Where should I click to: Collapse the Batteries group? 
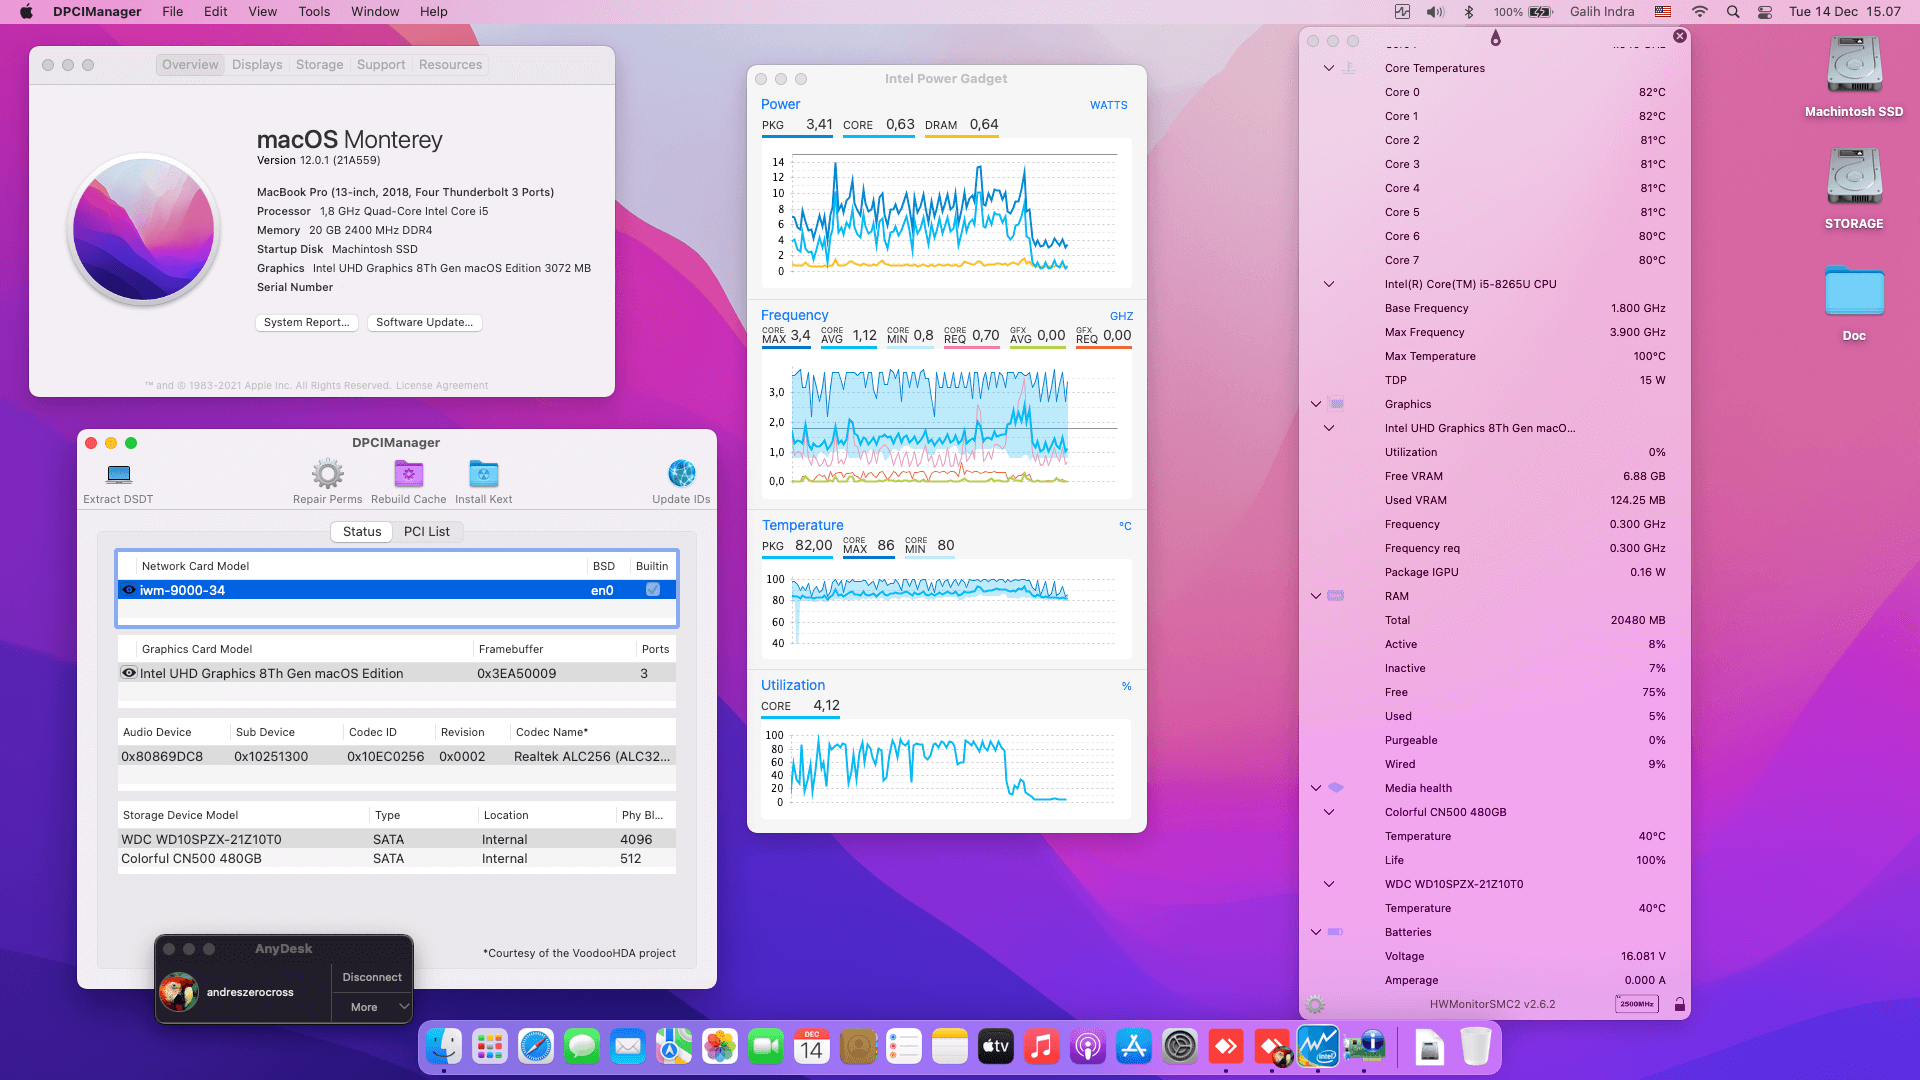[x=1316, y=932]
